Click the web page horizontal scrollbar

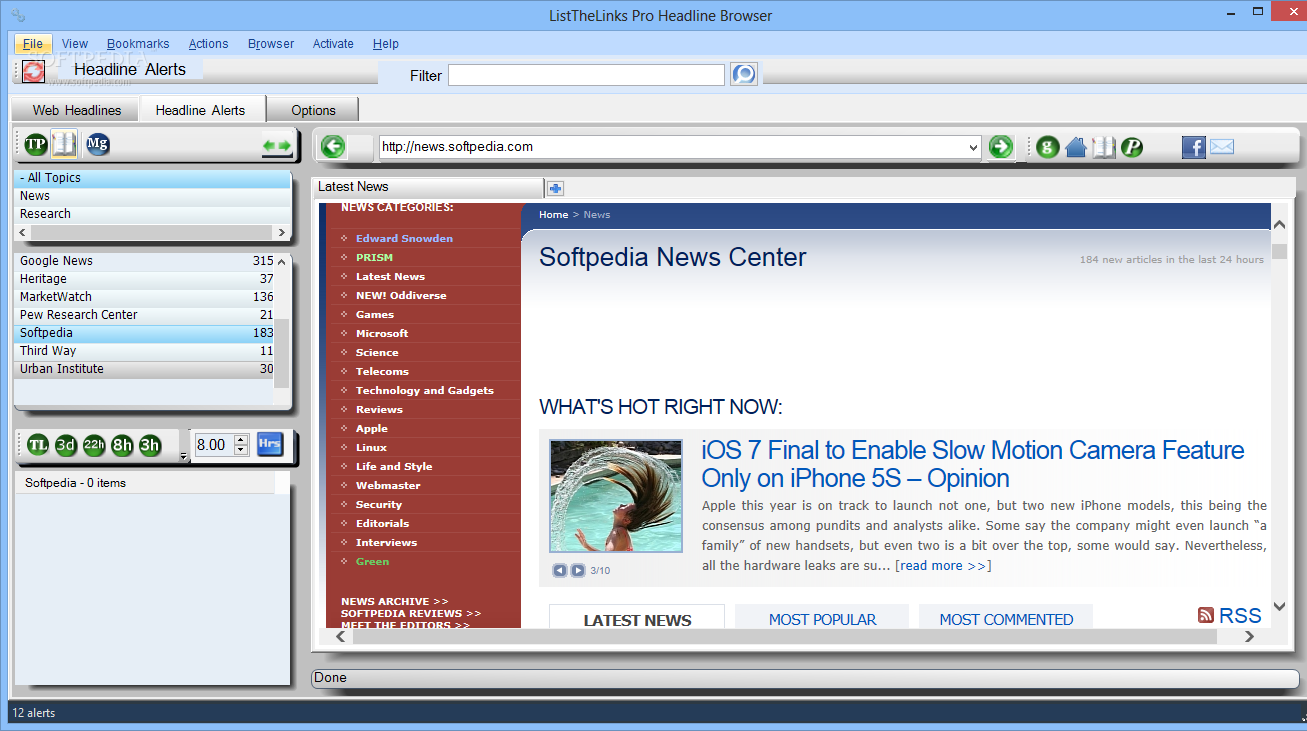coord(795,637)
